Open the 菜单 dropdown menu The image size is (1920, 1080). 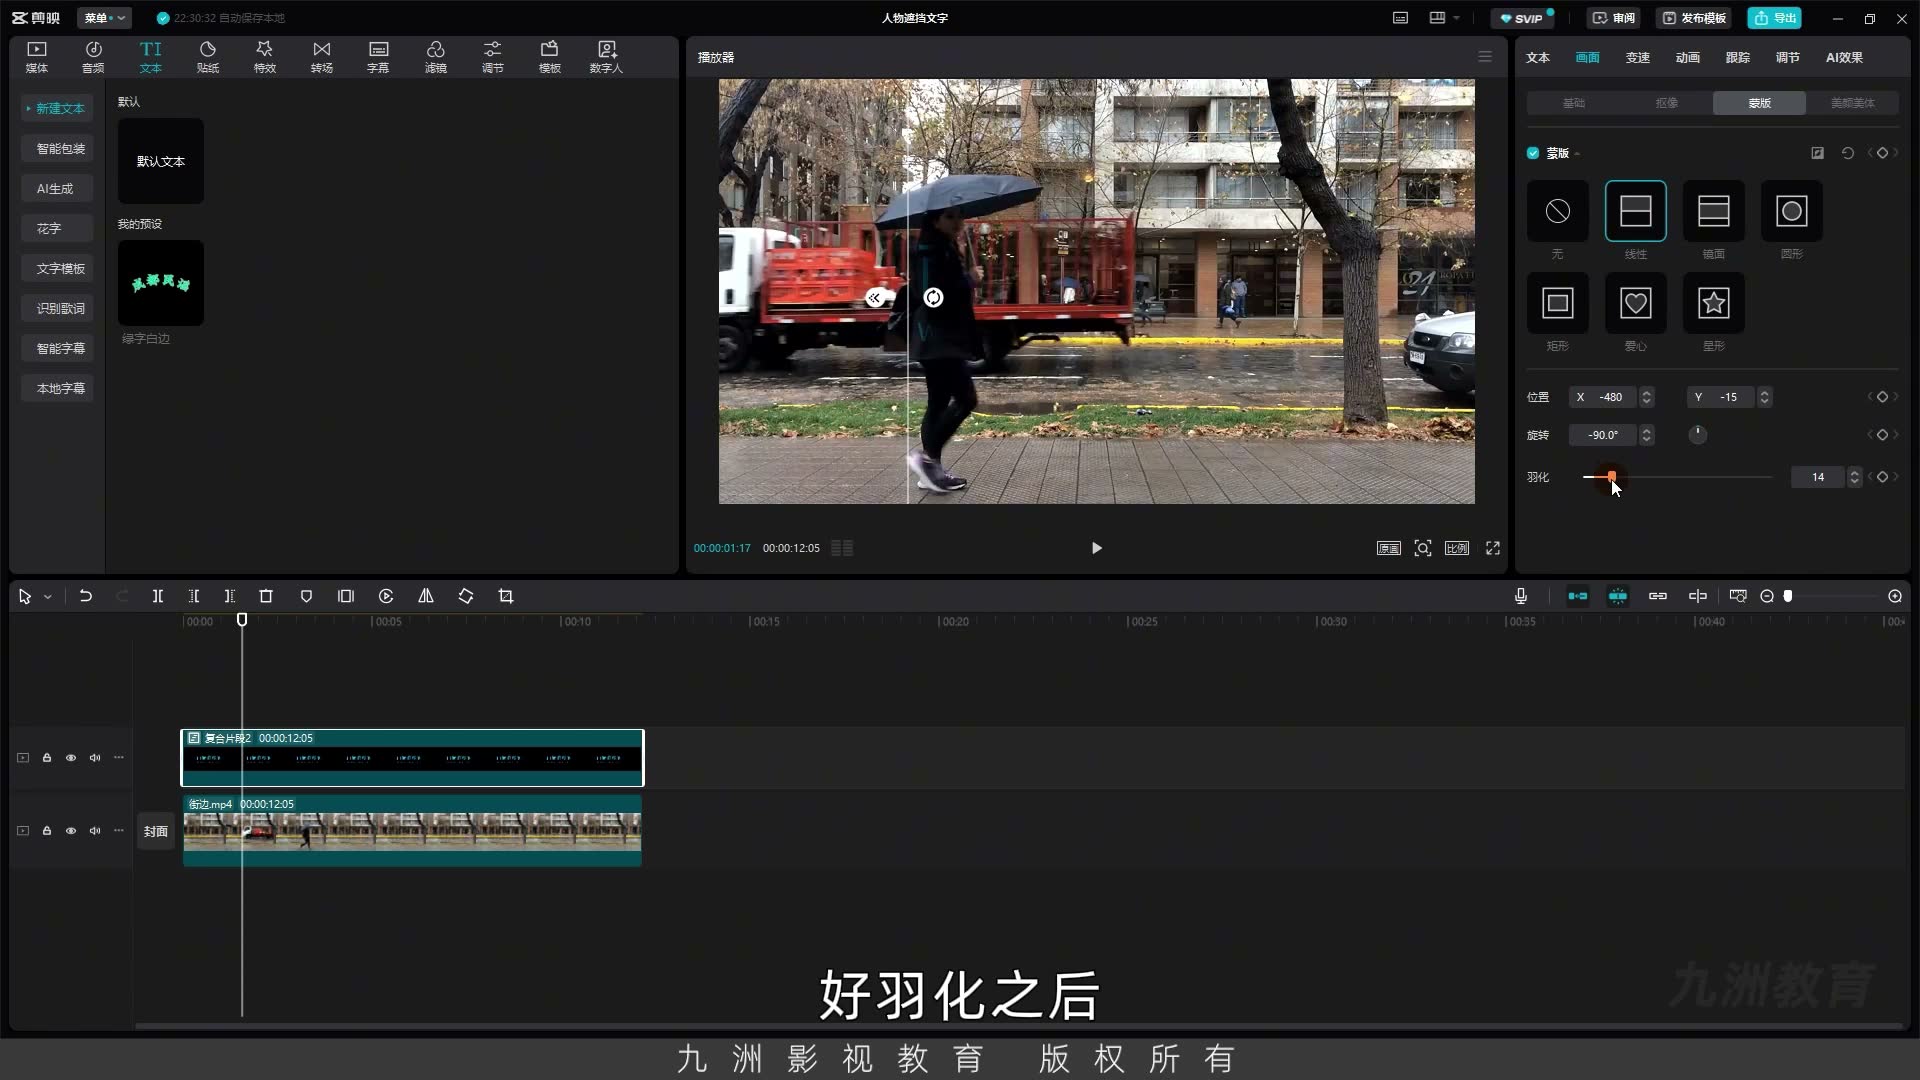(x=104, y=18)
